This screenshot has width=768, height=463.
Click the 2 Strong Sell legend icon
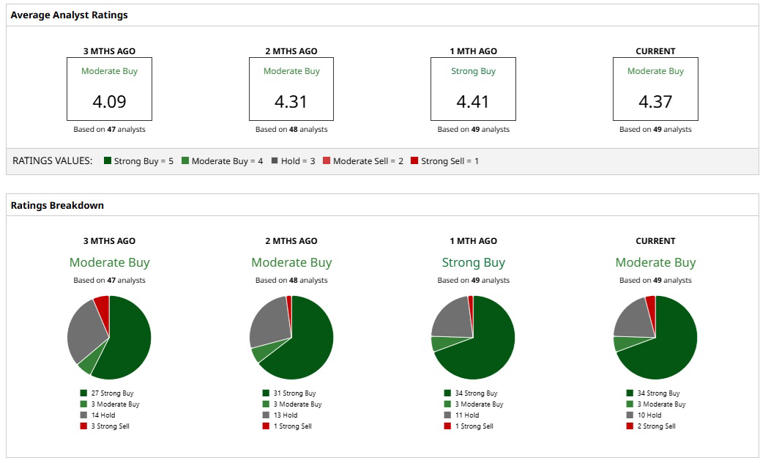(630, 426)
